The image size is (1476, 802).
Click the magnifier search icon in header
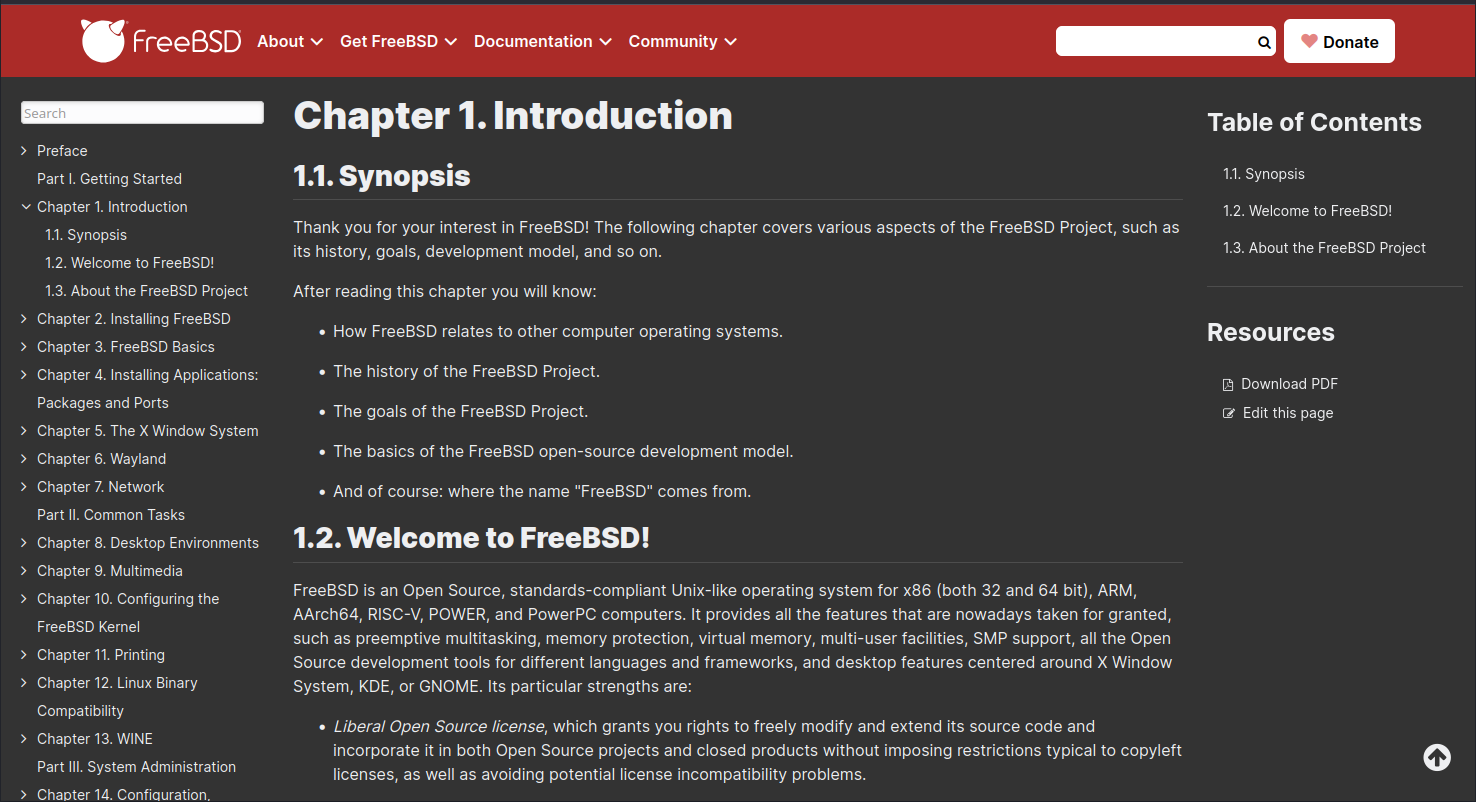pos(1264,42)
